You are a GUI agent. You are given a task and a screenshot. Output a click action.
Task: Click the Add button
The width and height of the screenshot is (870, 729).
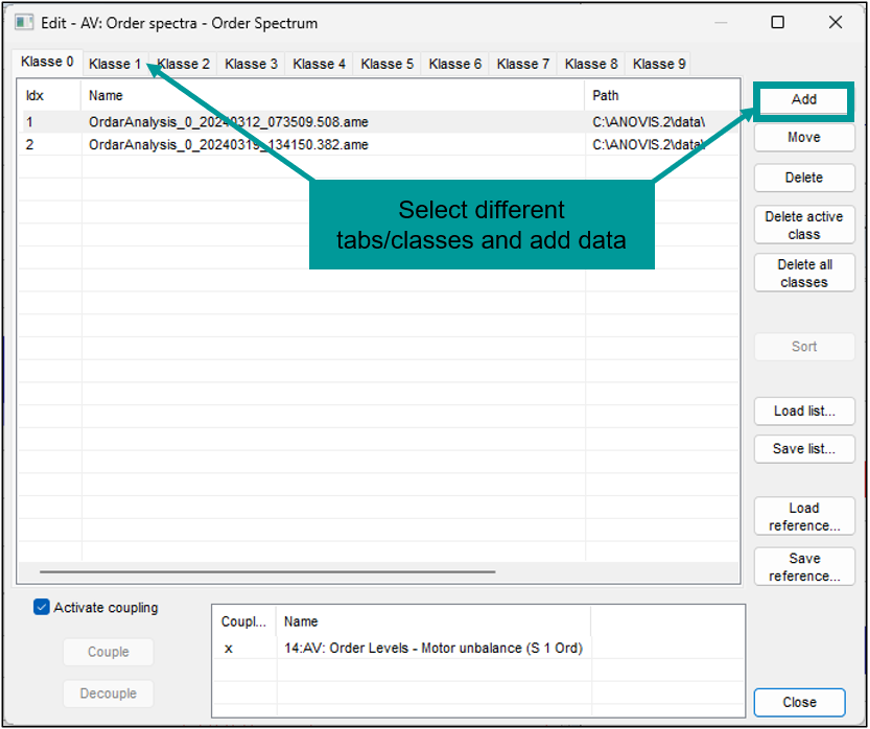pyautogui.click(x=803, y=99)
